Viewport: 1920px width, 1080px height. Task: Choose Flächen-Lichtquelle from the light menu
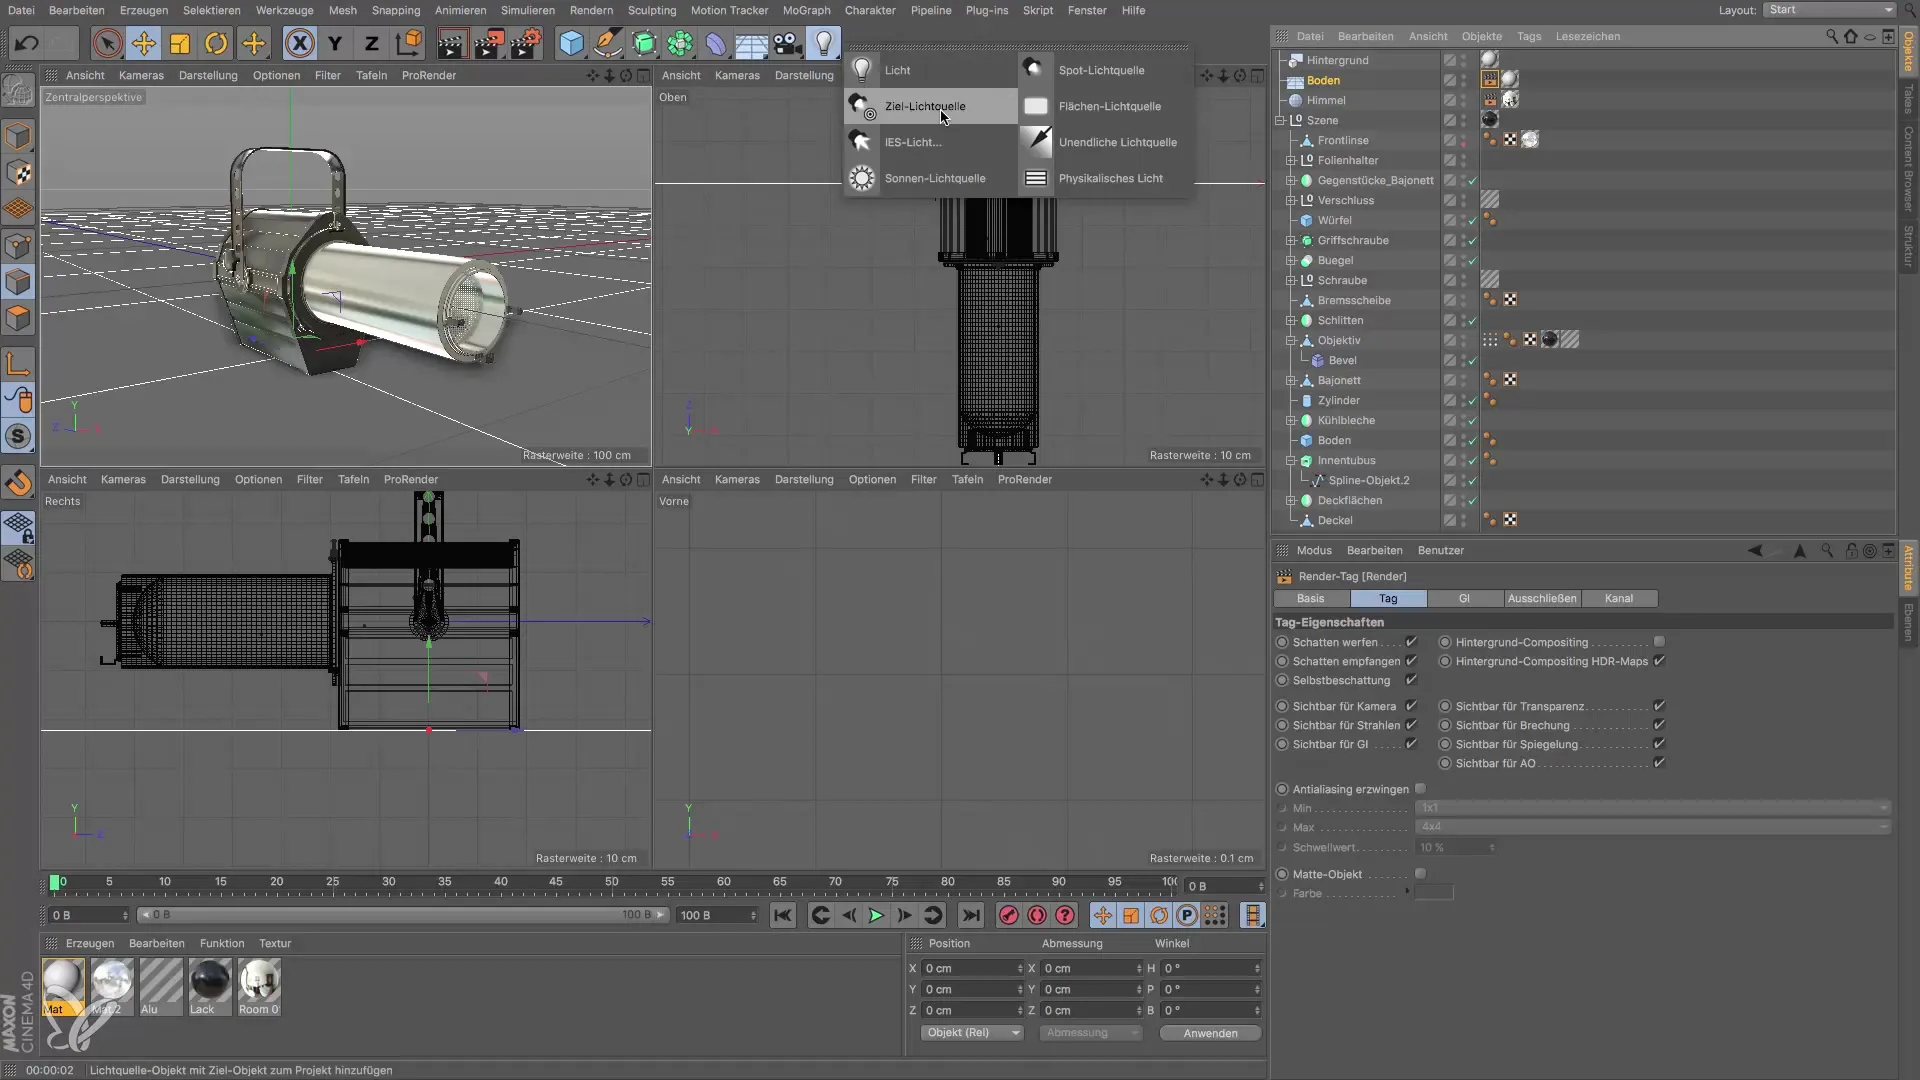[x=1105, y=106]
